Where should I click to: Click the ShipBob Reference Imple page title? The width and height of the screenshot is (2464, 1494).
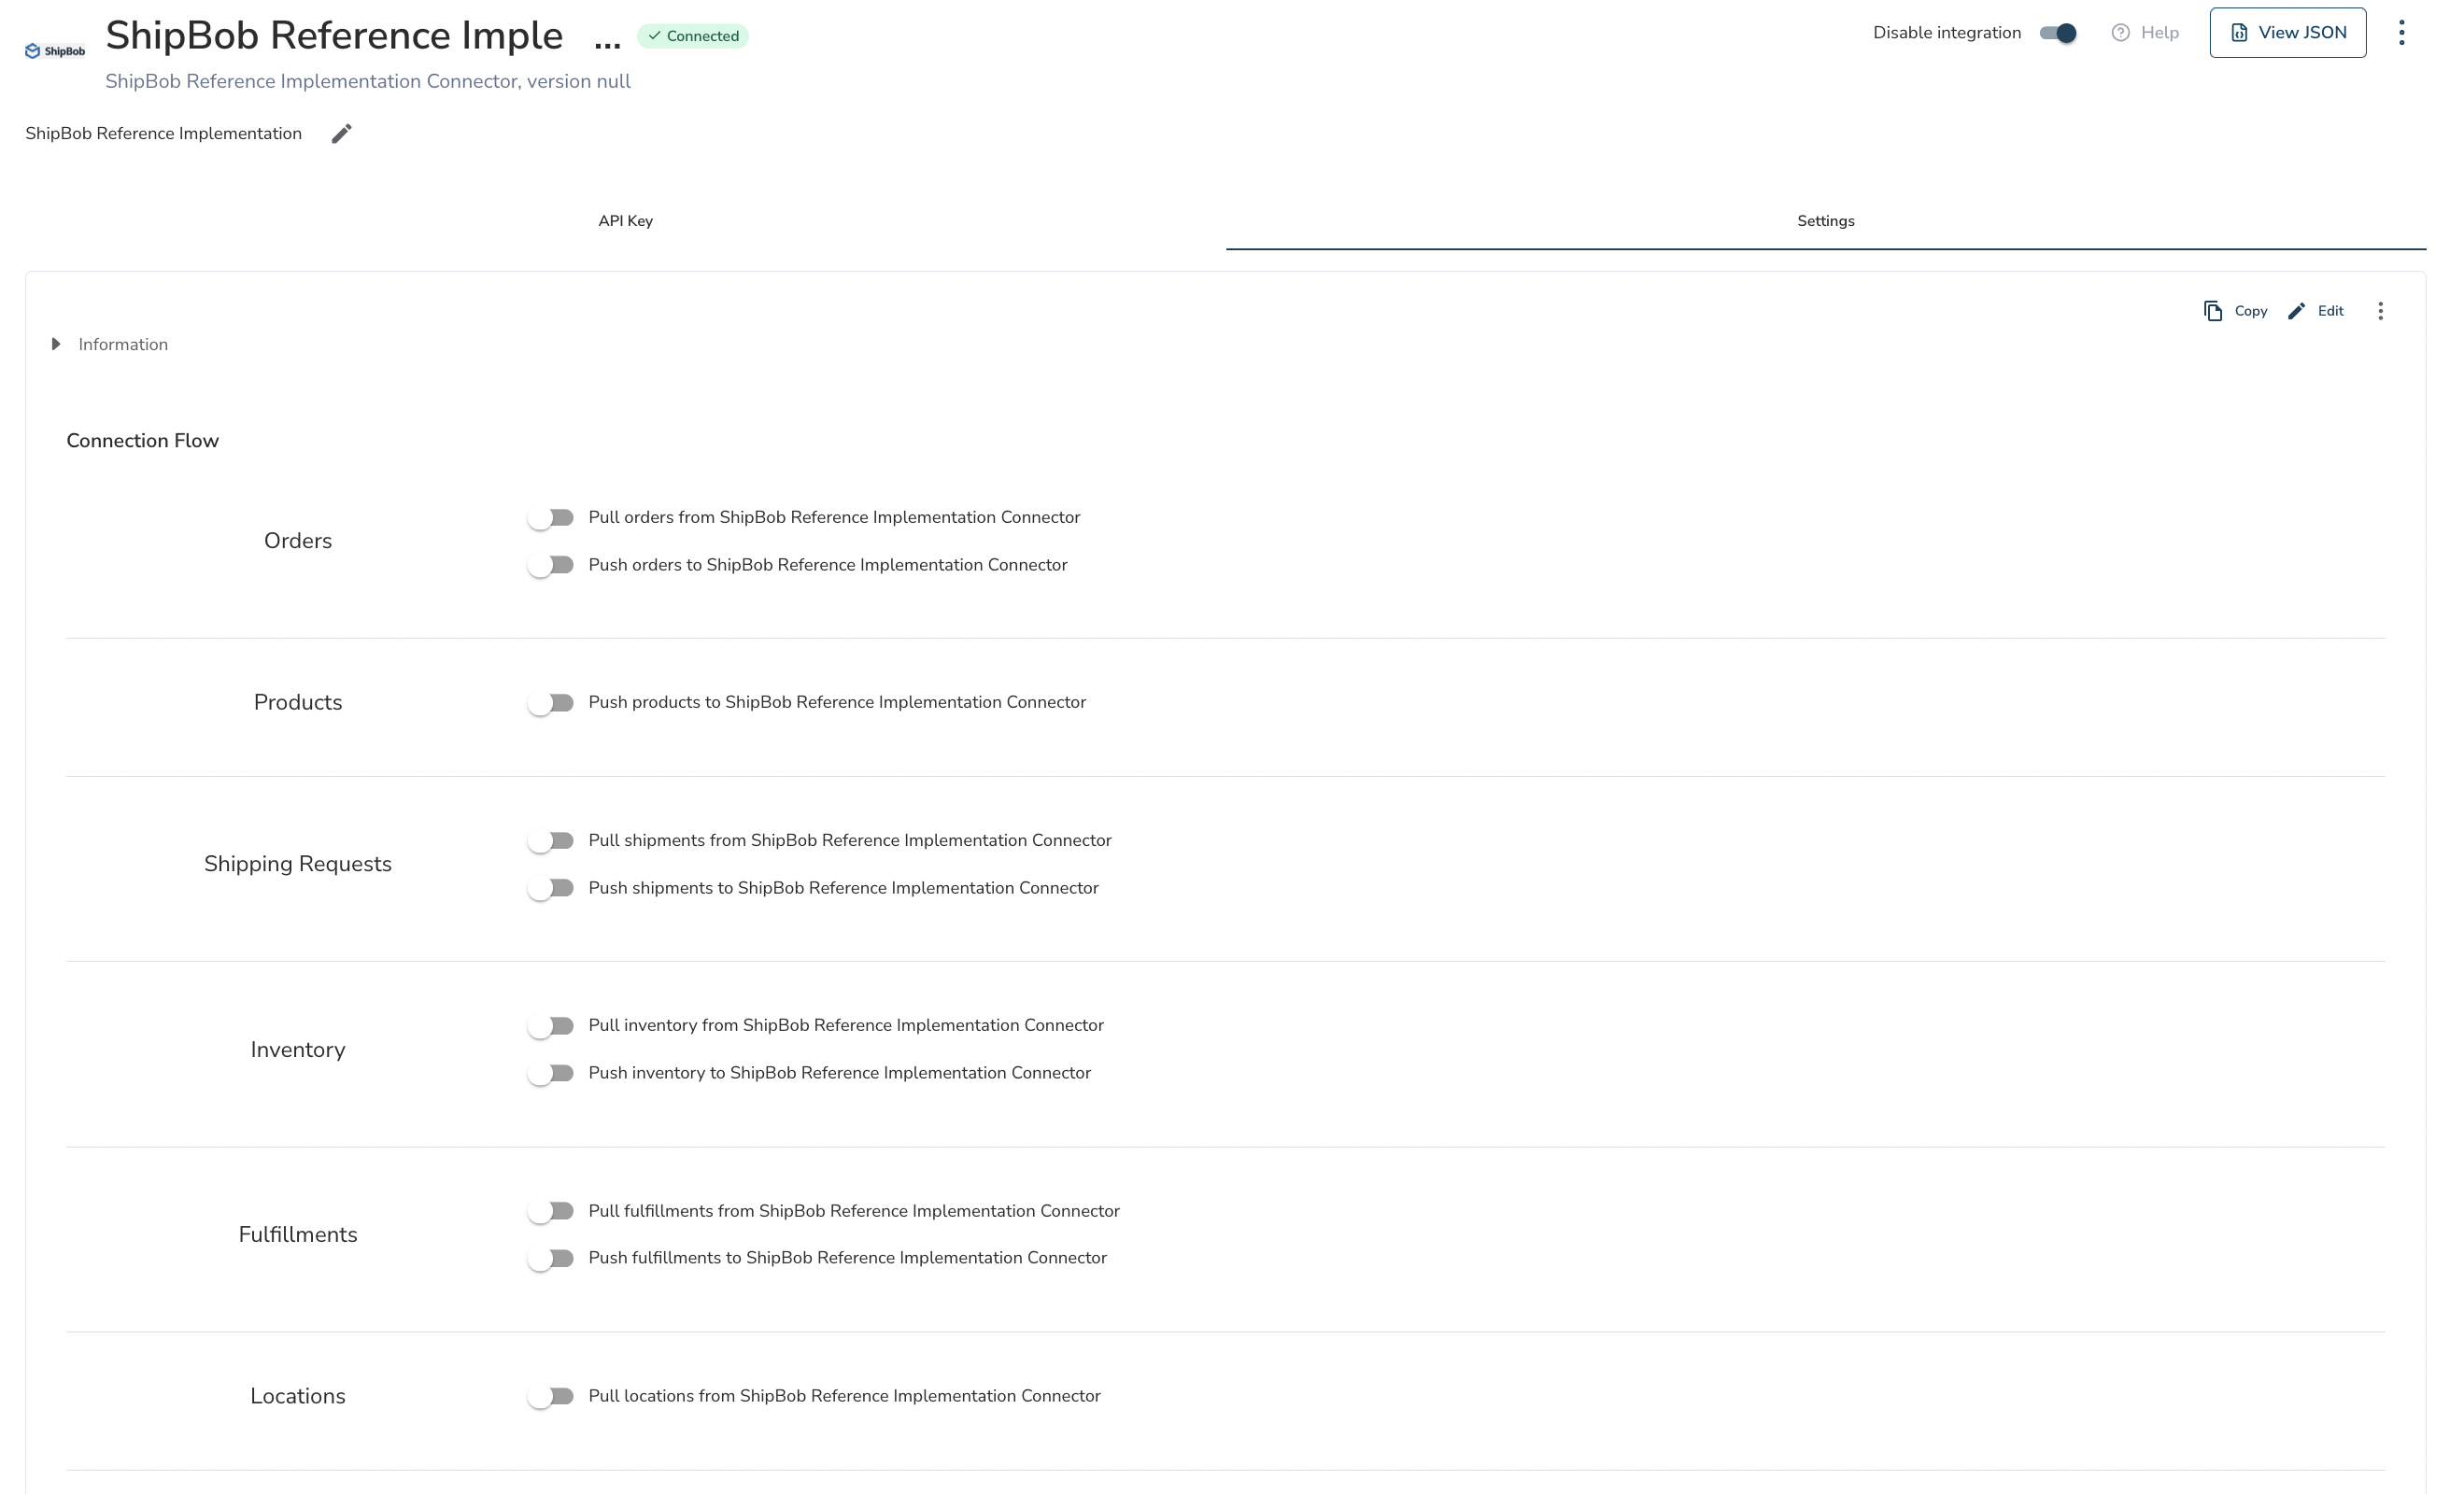click(x=334, y=36)
